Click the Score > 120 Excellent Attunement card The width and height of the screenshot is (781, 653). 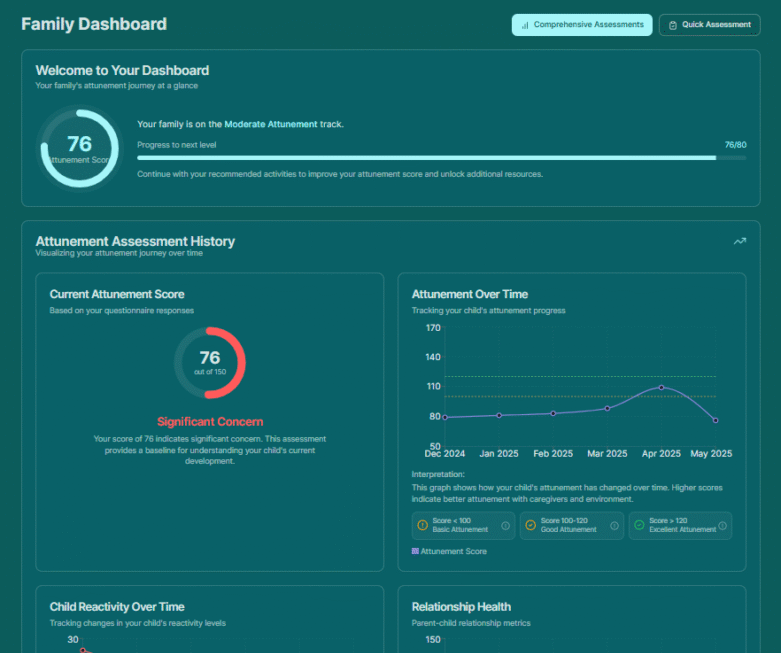pyautogui.click(x=680, y=525)
